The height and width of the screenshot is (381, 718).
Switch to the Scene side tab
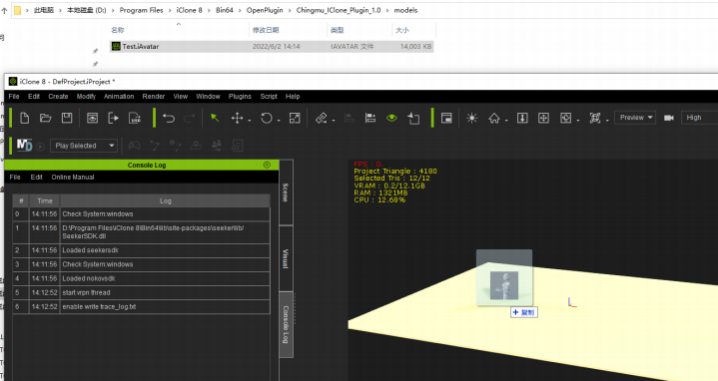click(x=286, y=192)
